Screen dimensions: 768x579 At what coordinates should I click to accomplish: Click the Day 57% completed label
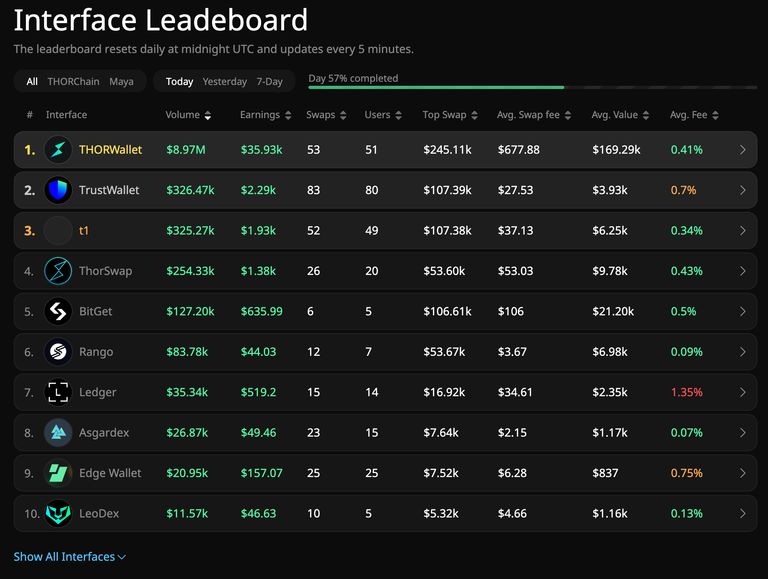[353, 78]
